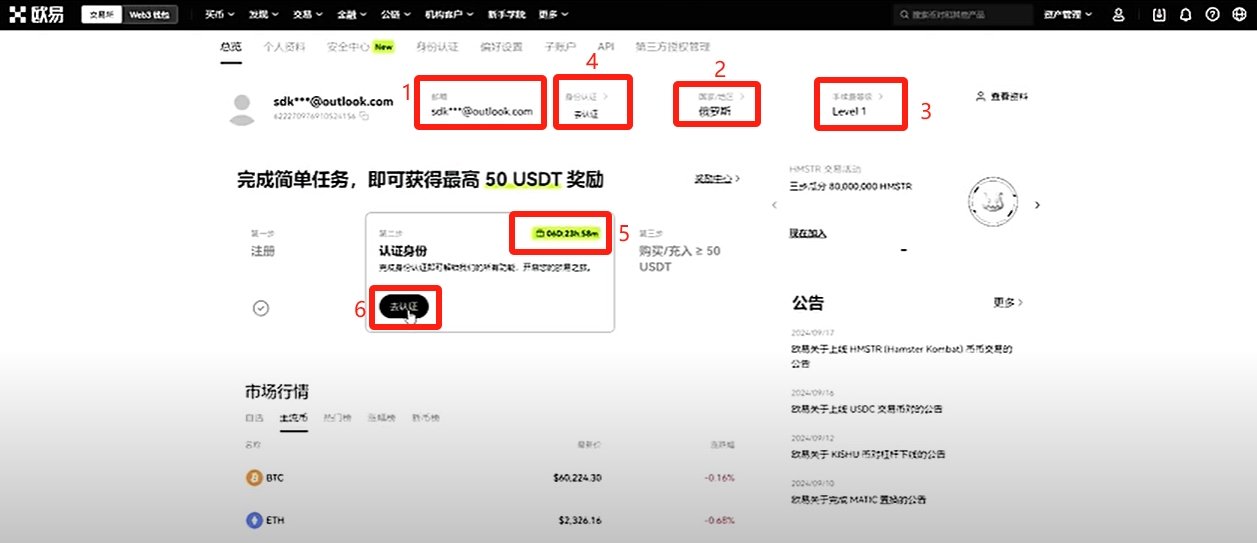
Task: Expand the 买币 dropdown menu
Action: [219, 15]
